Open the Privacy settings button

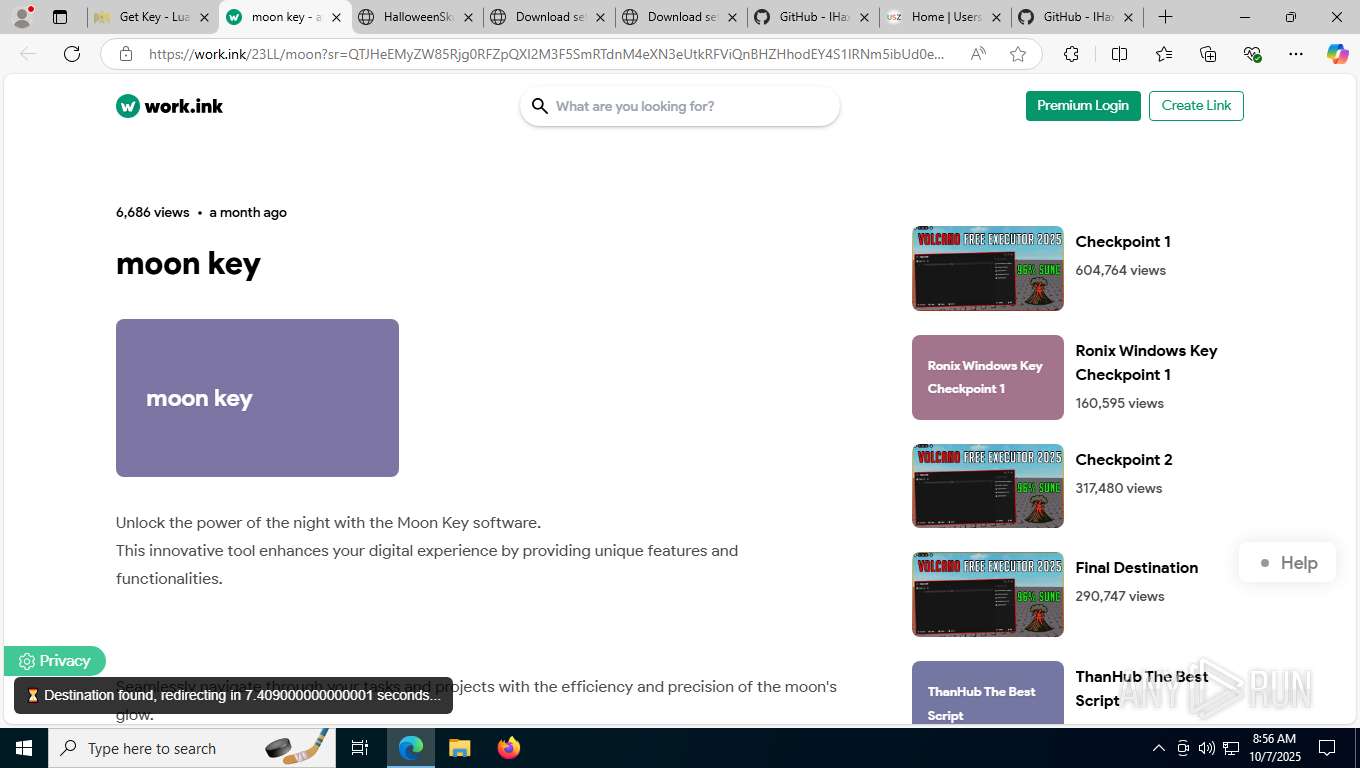tap(54, 661)
